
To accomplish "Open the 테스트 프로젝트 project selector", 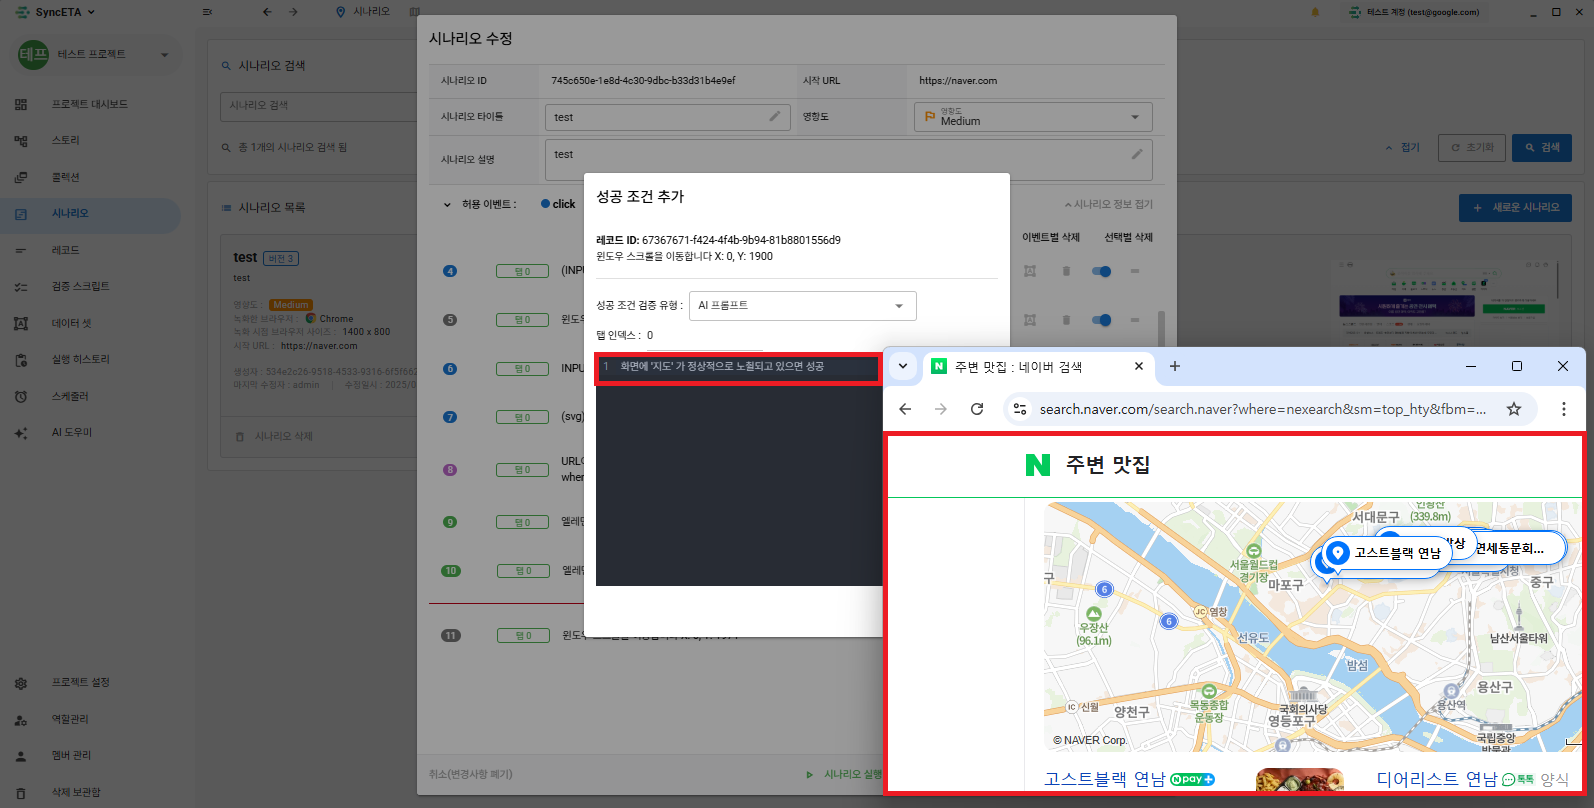I will (x=96, y=55).
